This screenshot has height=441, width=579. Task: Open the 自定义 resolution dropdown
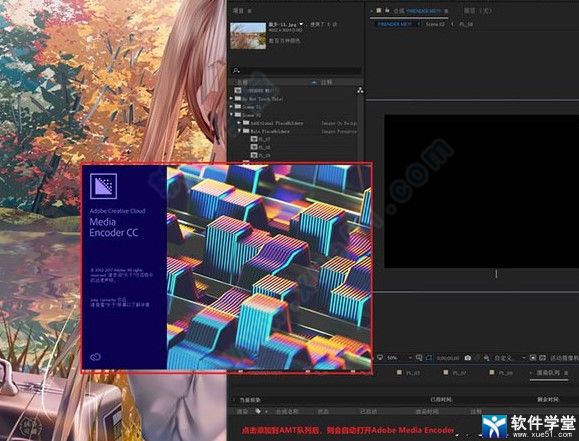tap(510, 358)
